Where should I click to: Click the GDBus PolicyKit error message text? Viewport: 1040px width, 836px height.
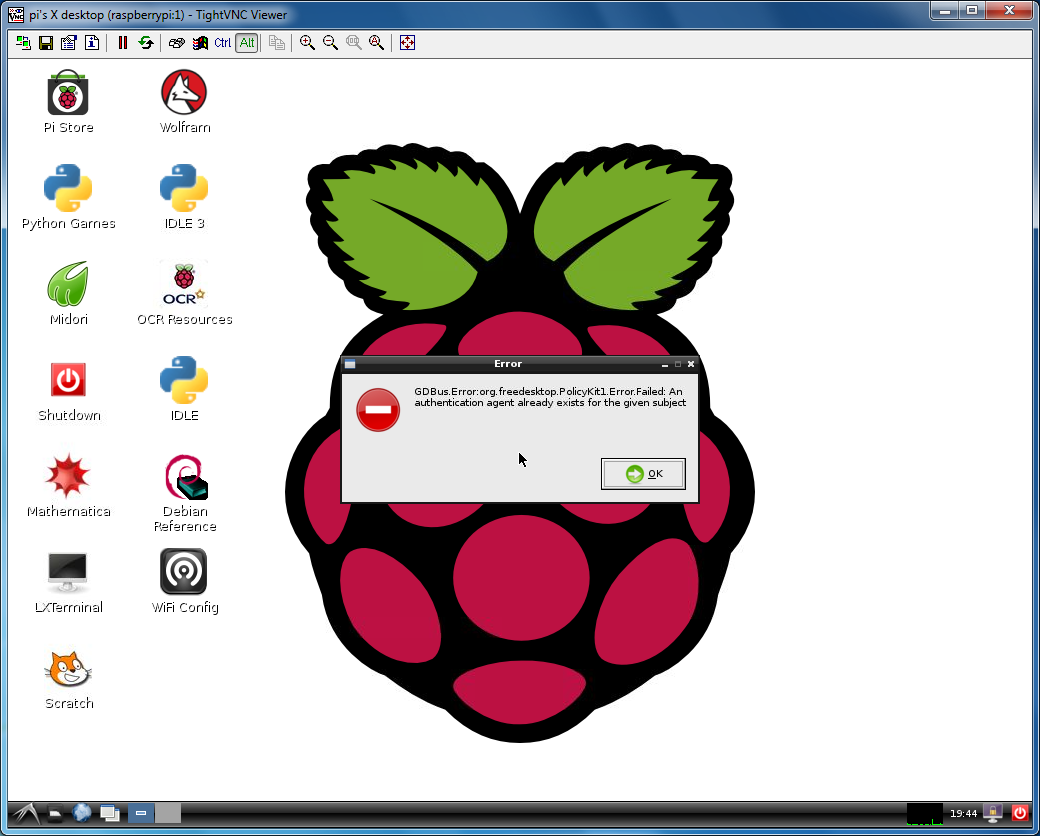(x=551, y=397)
